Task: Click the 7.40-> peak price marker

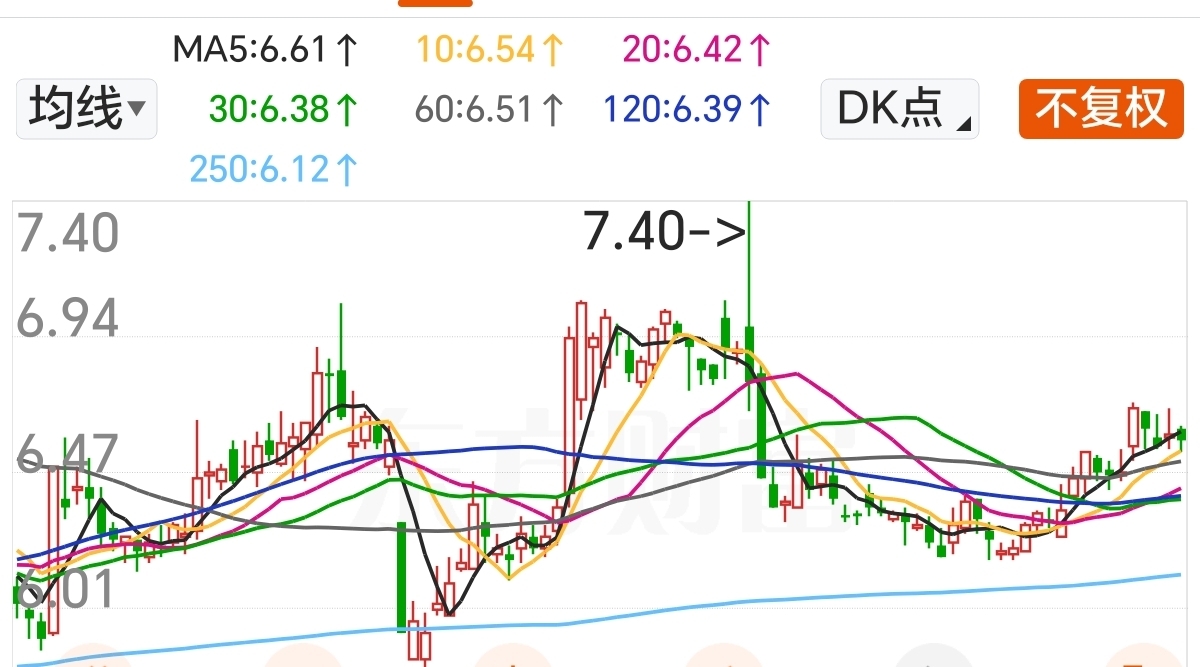Action: coord(665,233)
